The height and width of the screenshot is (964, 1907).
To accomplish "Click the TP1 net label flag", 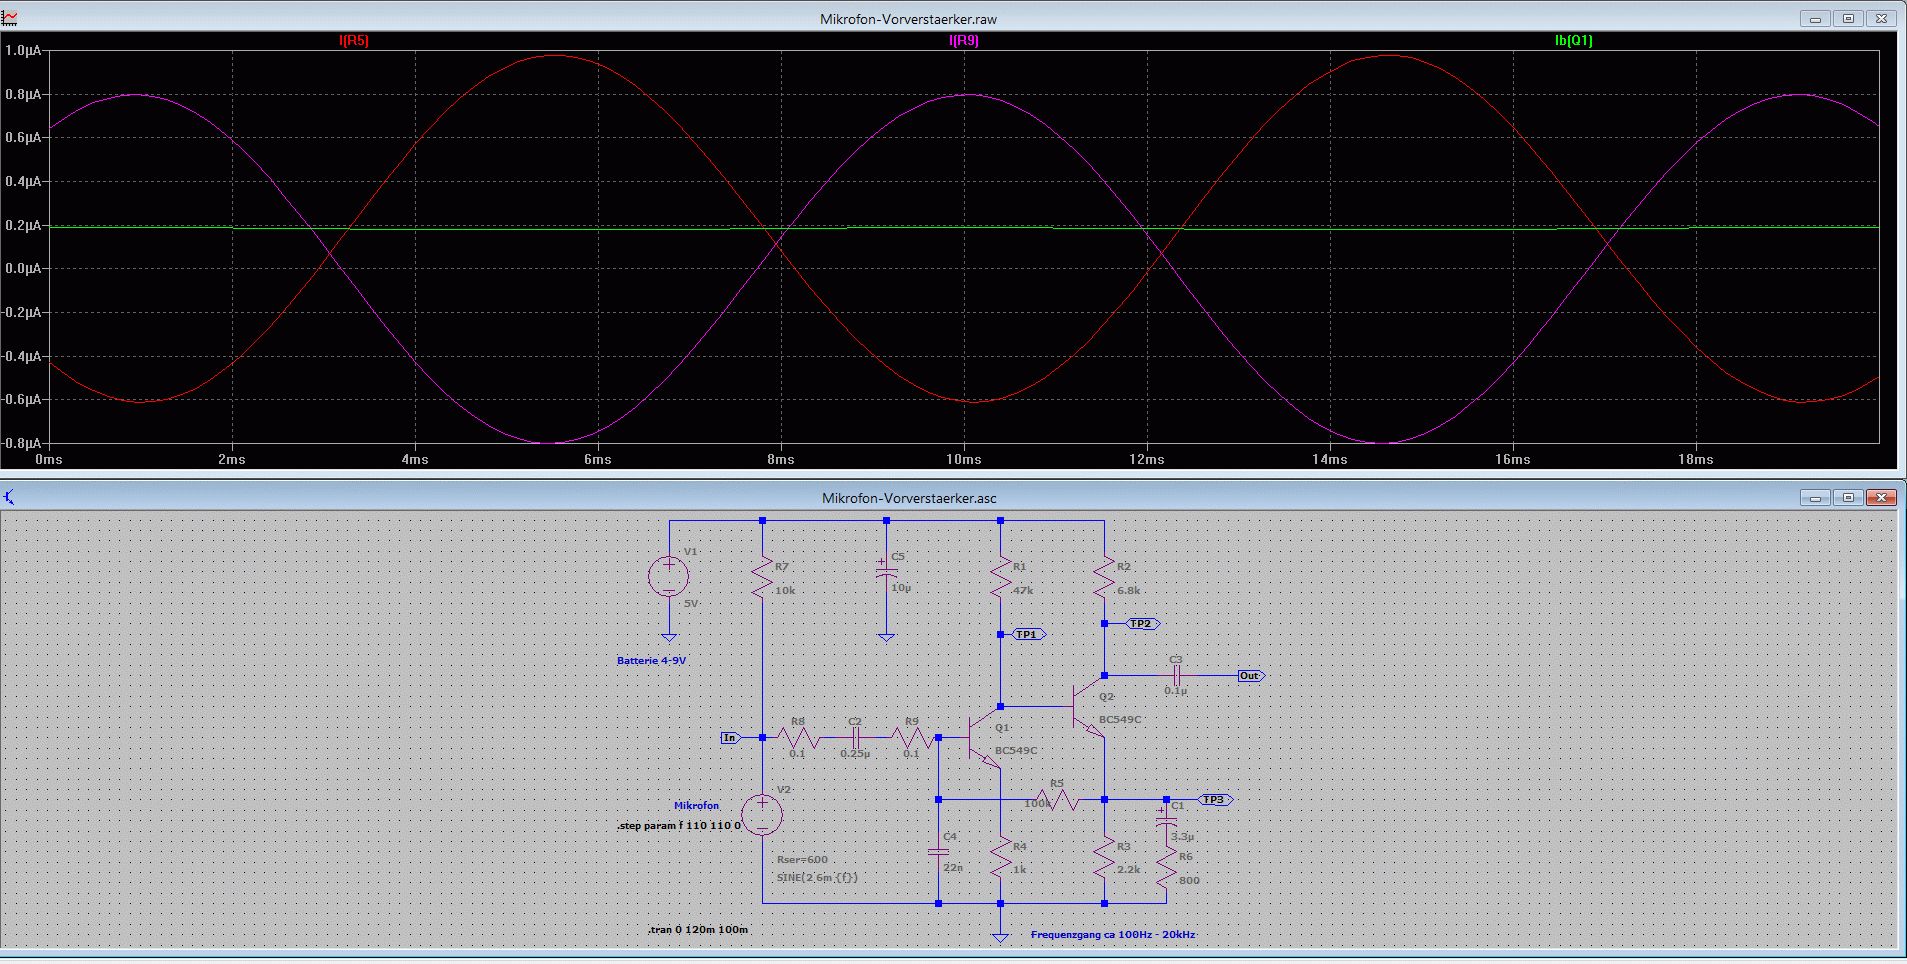I will (1029, 635).
